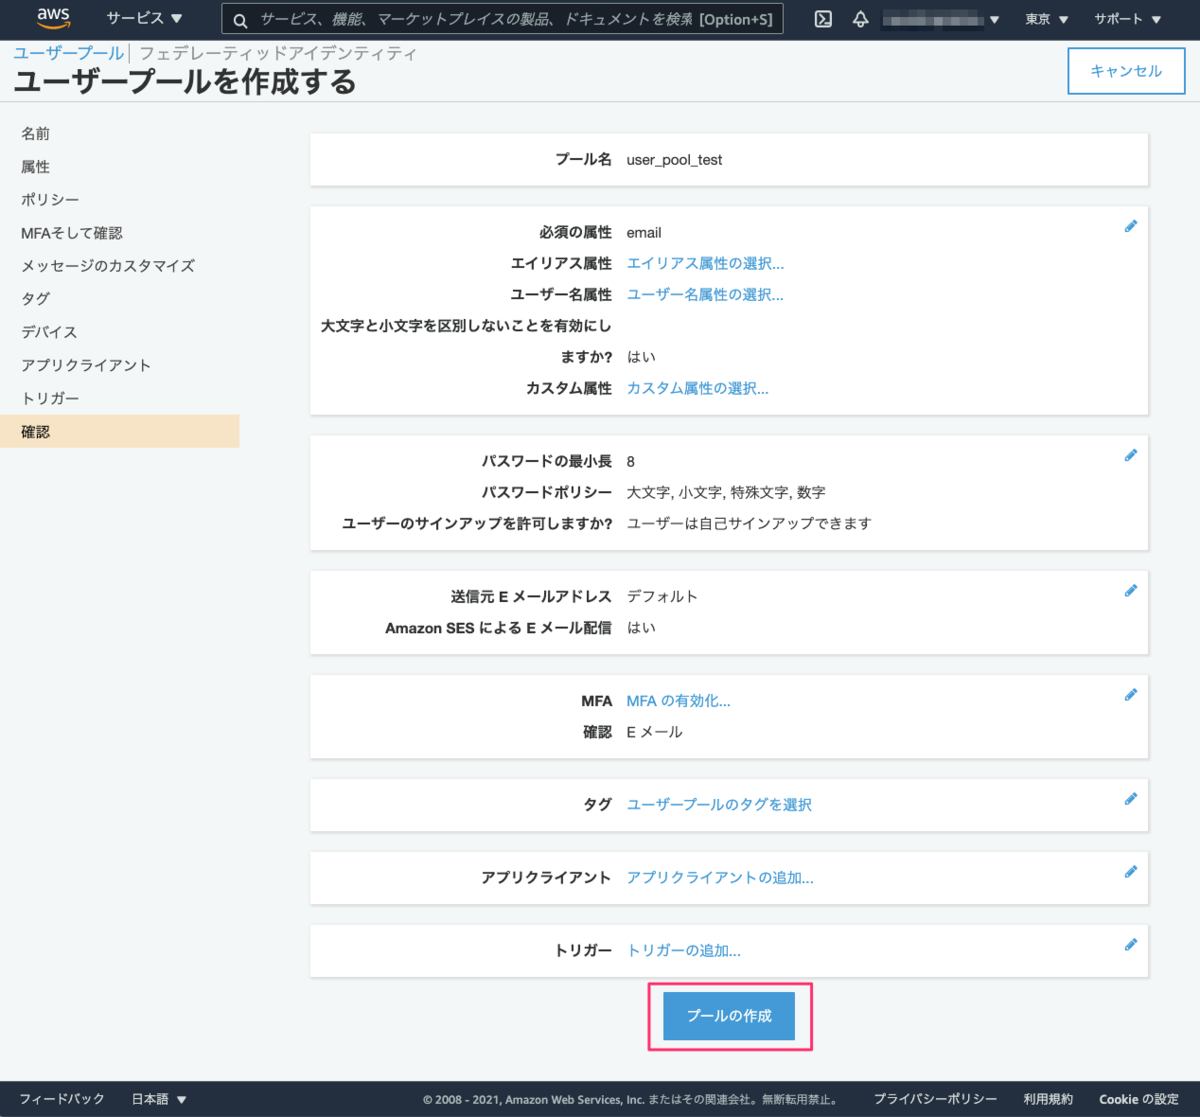Image resolution: width=1200 pixels, height=1117 pixels.
Task: Select ユーザーは自己サインアップできます text
Action: click(749, 523)
